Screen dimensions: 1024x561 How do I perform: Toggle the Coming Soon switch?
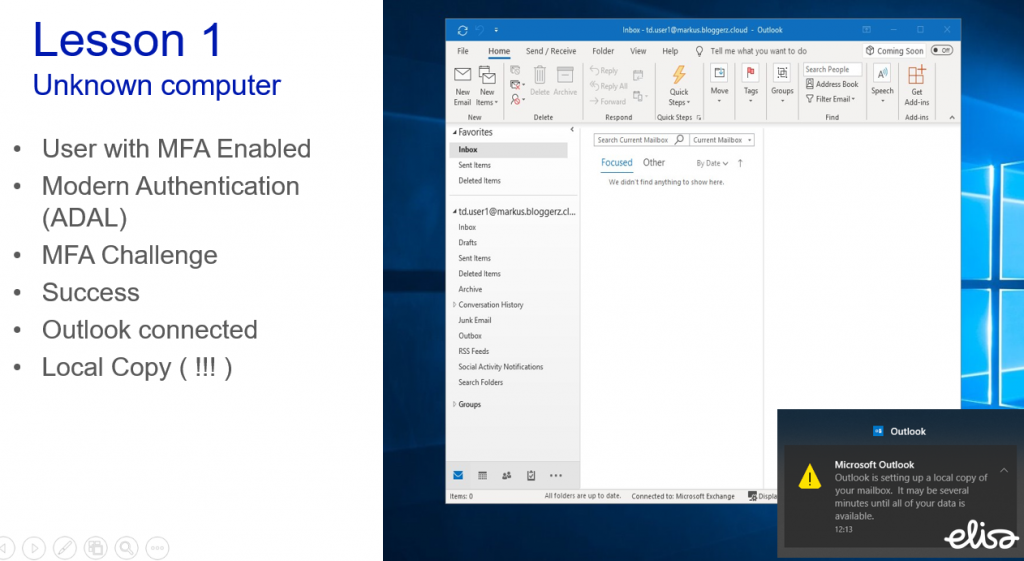tap(942, 50)
